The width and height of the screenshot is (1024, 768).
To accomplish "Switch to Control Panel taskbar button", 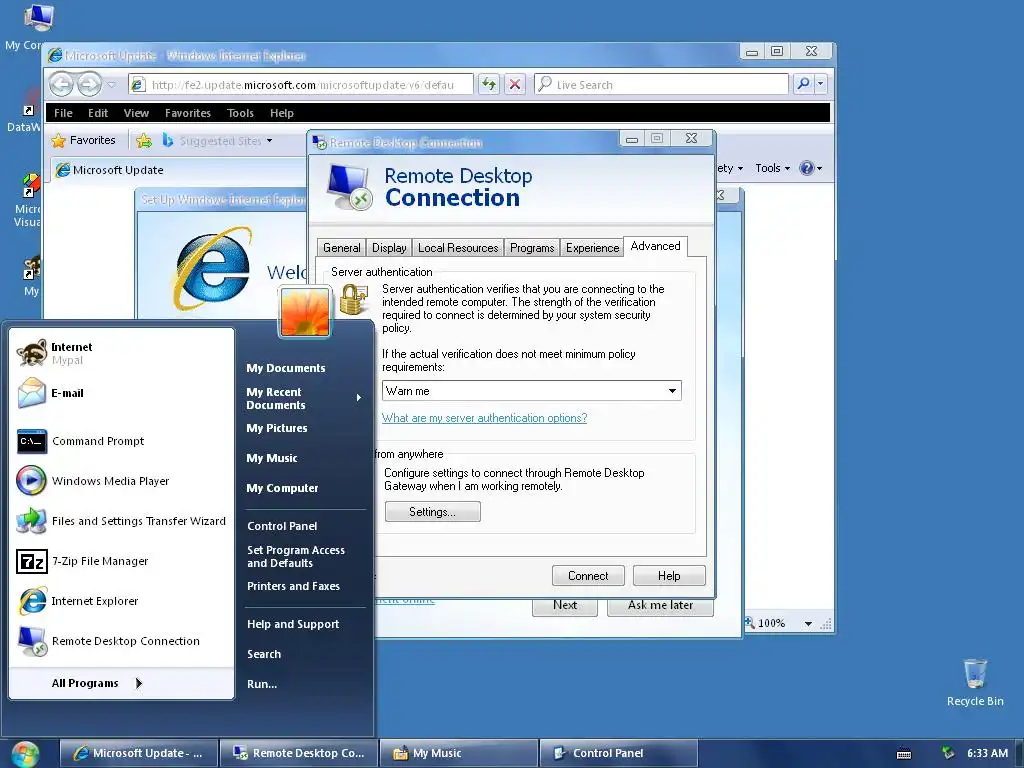I will (618, 754).
